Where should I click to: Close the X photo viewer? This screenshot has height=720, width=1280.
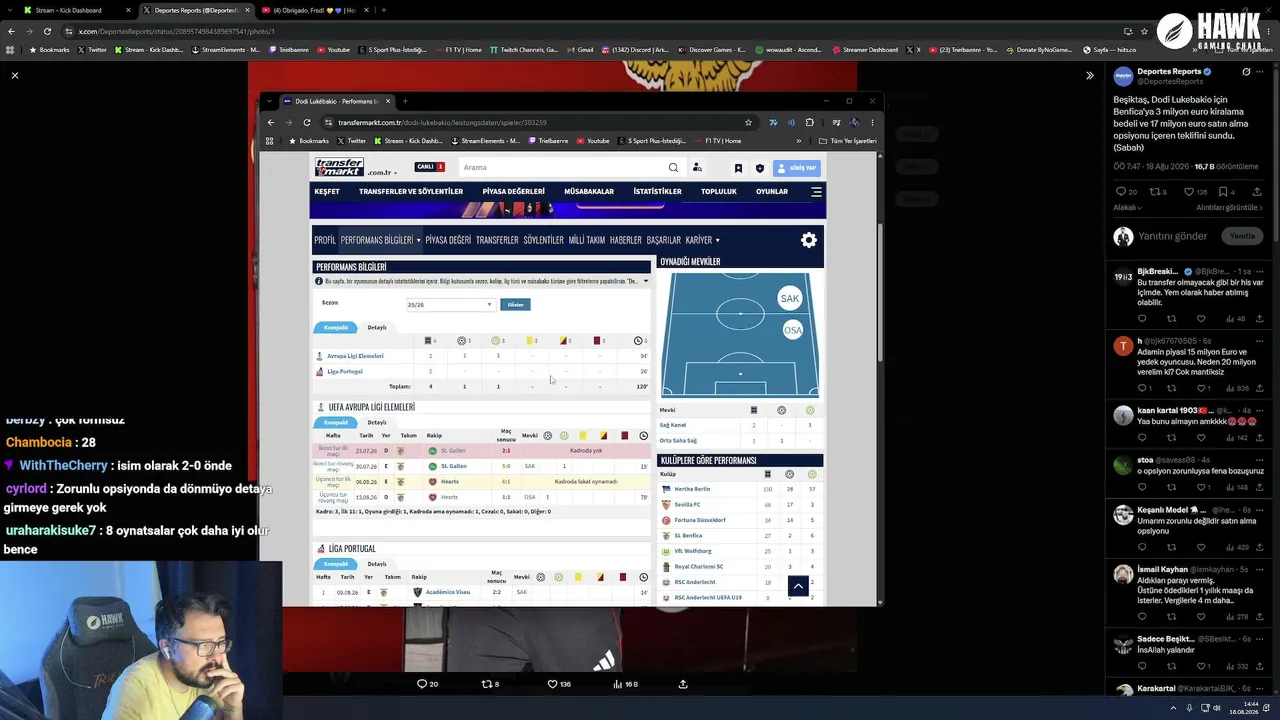(15, 75)
